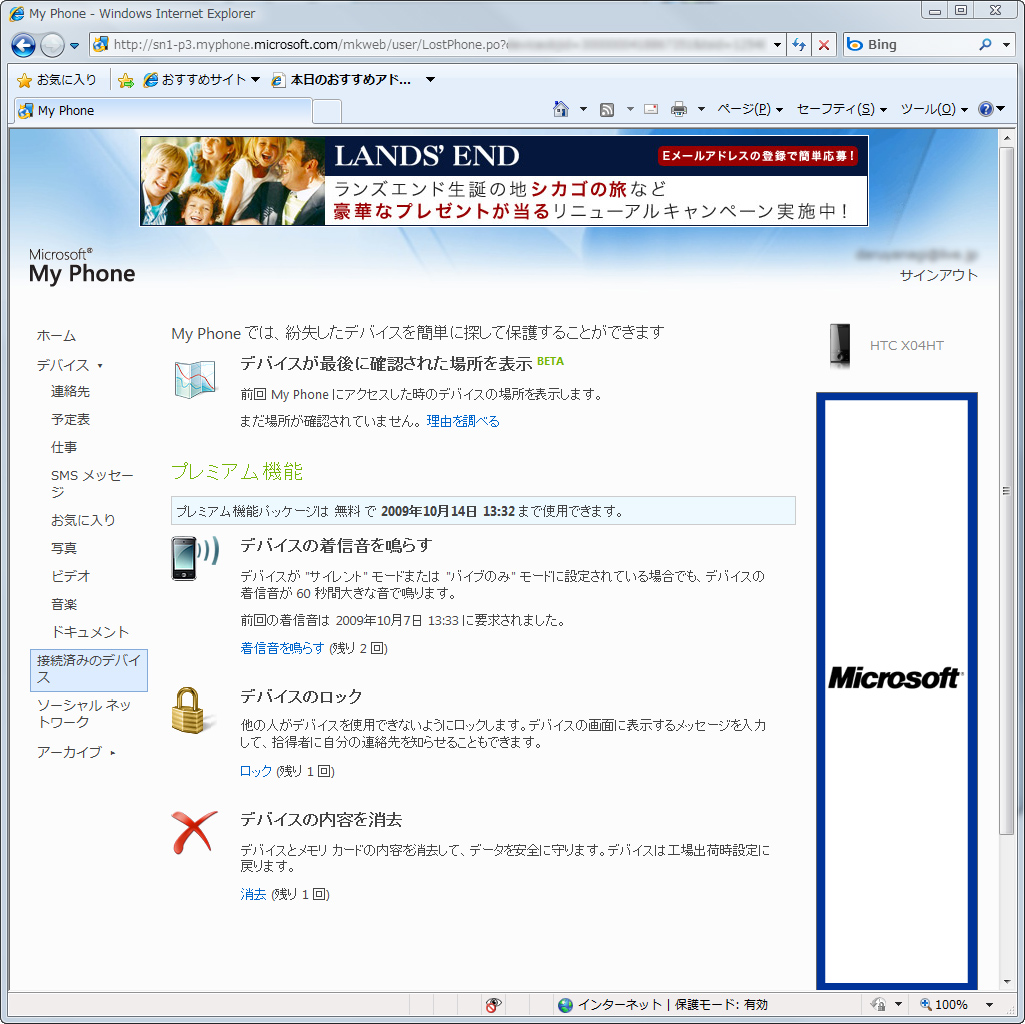Select the padlock device lock icon
This screenshot has height=1024, width=1025.
point(194,709)
